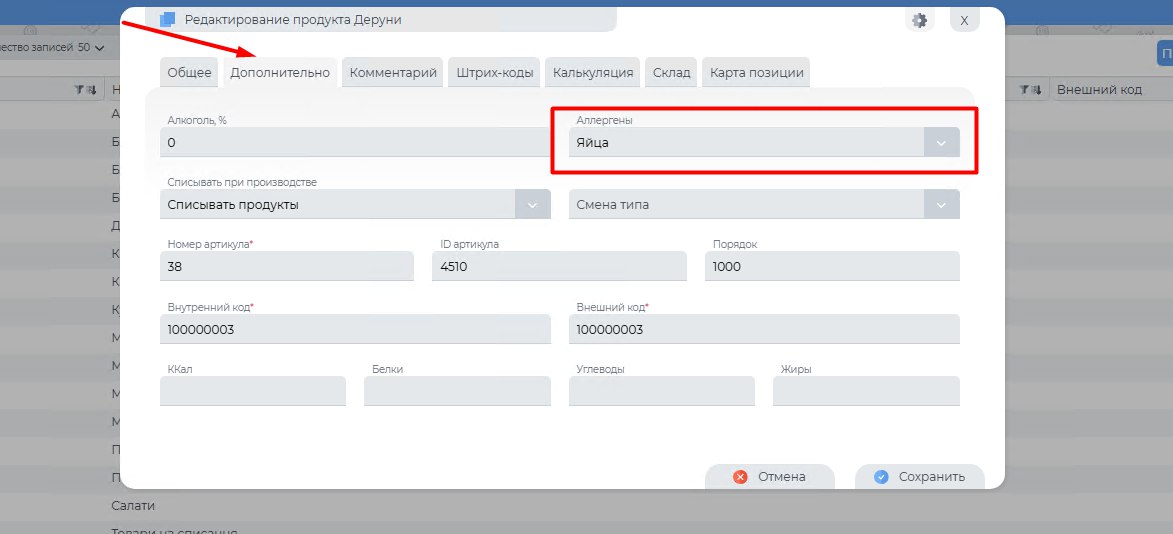
Task: Open the Склад tab
Action: (x=671, y=73)
